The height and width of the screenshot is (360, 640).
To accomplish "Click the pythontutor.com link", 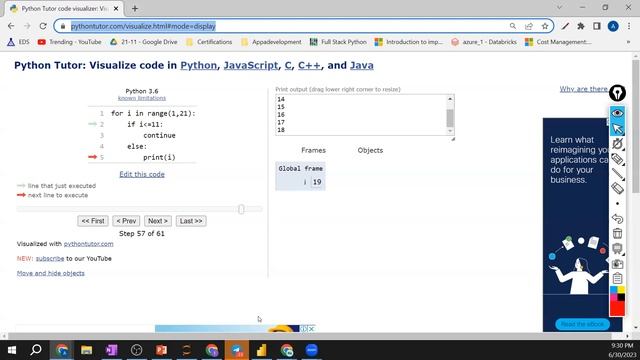I will 89,244.
